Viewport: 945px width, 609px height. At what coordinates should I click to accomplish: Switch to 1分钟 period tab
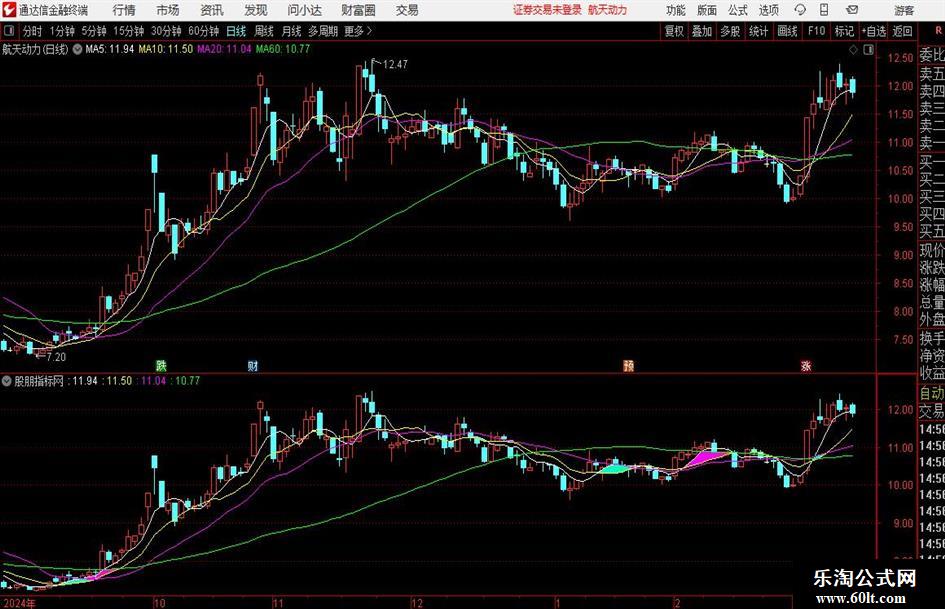(62, 31)
